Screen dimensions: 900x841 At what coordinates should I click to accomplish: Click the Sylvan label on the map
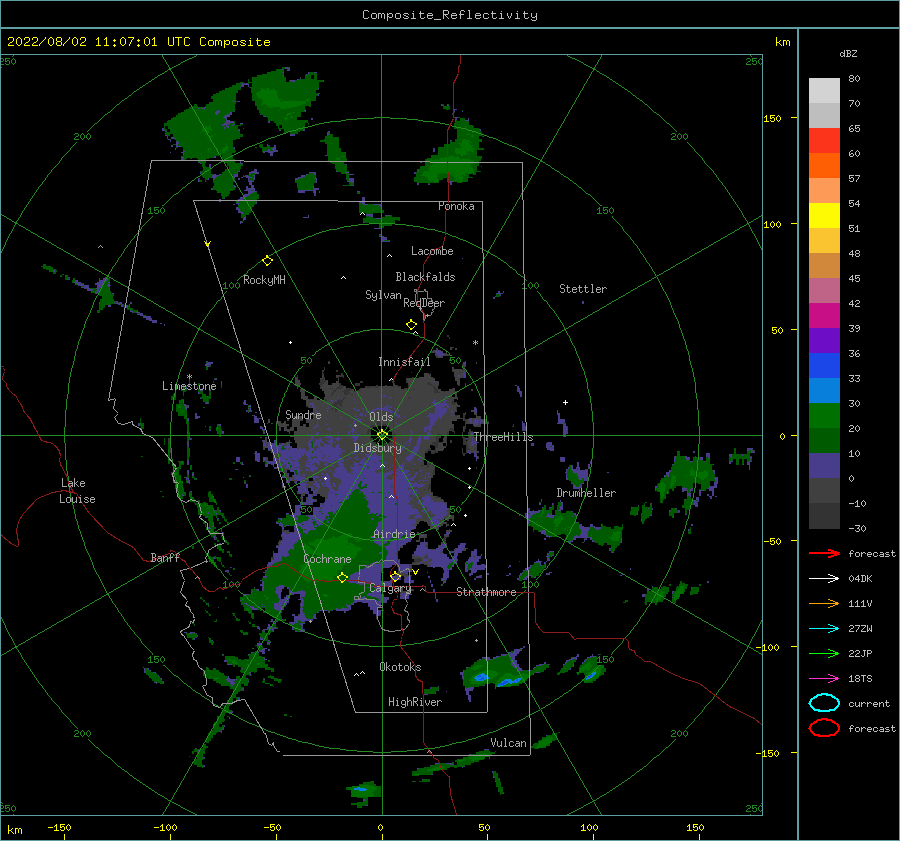[383, 295]
